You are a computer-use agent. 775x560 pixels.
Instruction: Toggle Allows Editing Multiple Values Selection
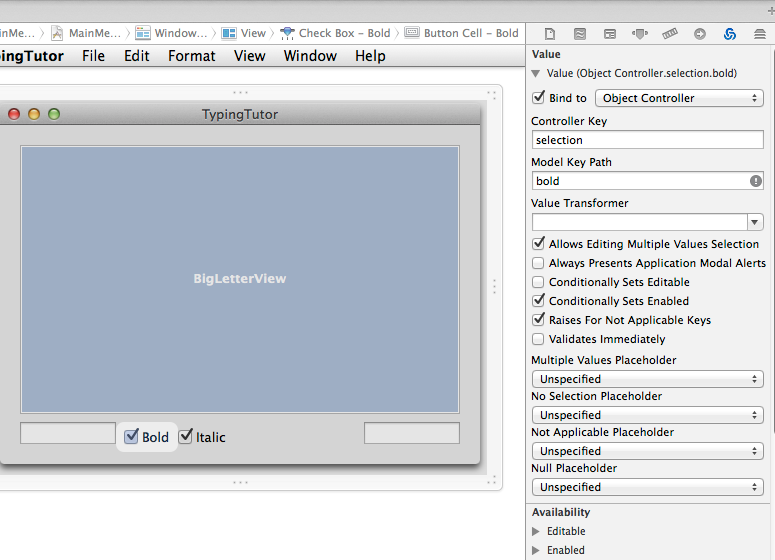tap(538, 244)
